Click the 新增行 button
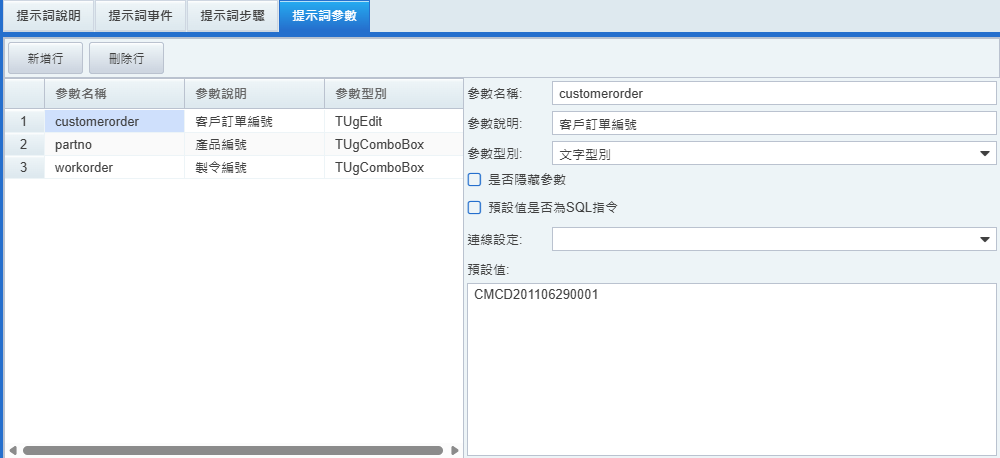 coord(45,59)
